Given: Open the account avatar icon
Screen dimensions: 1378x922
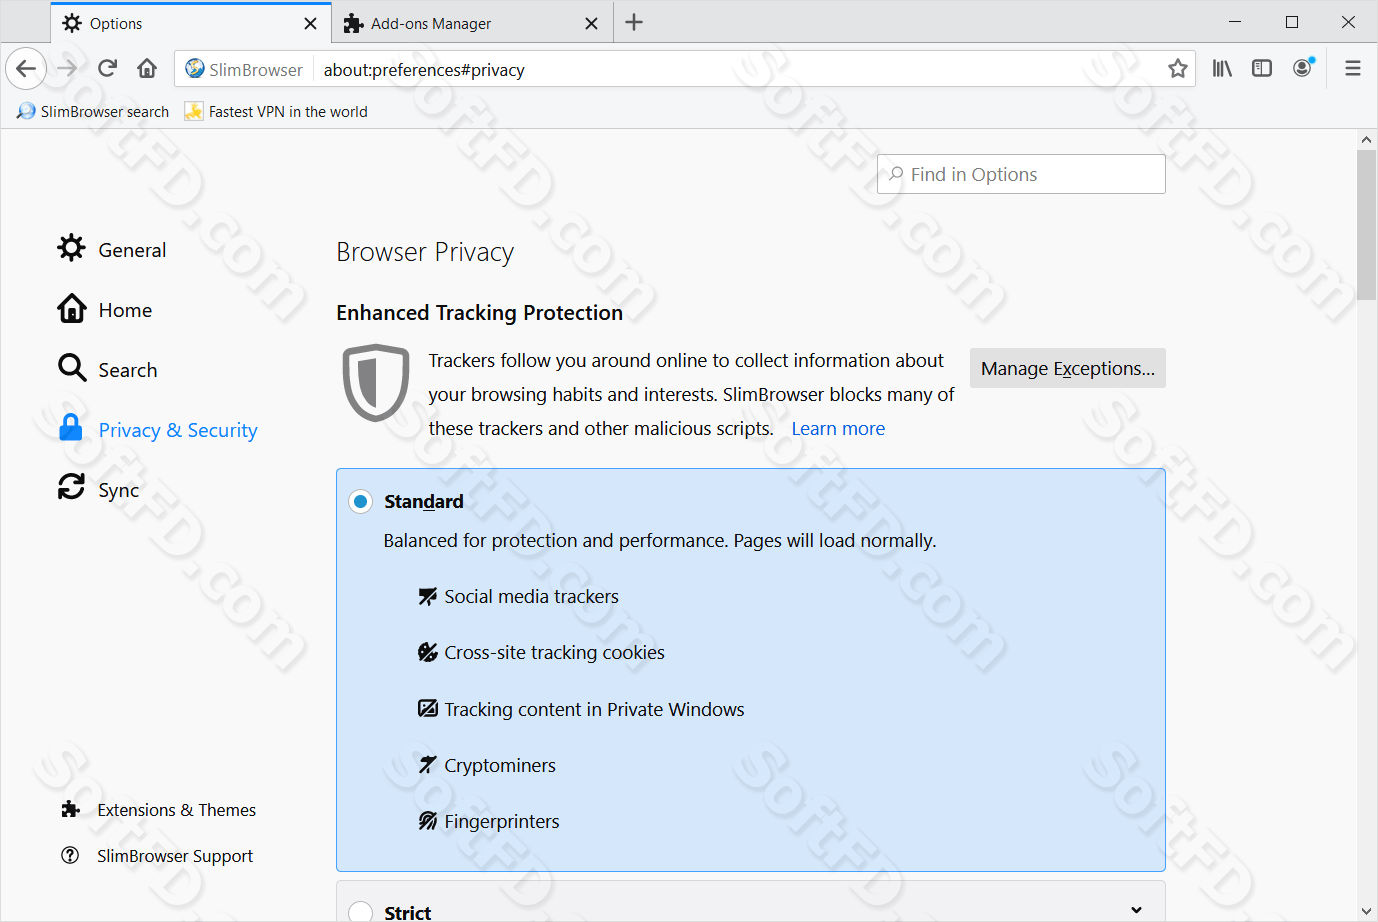Looking at the screenshot, I should point(1303,68).
